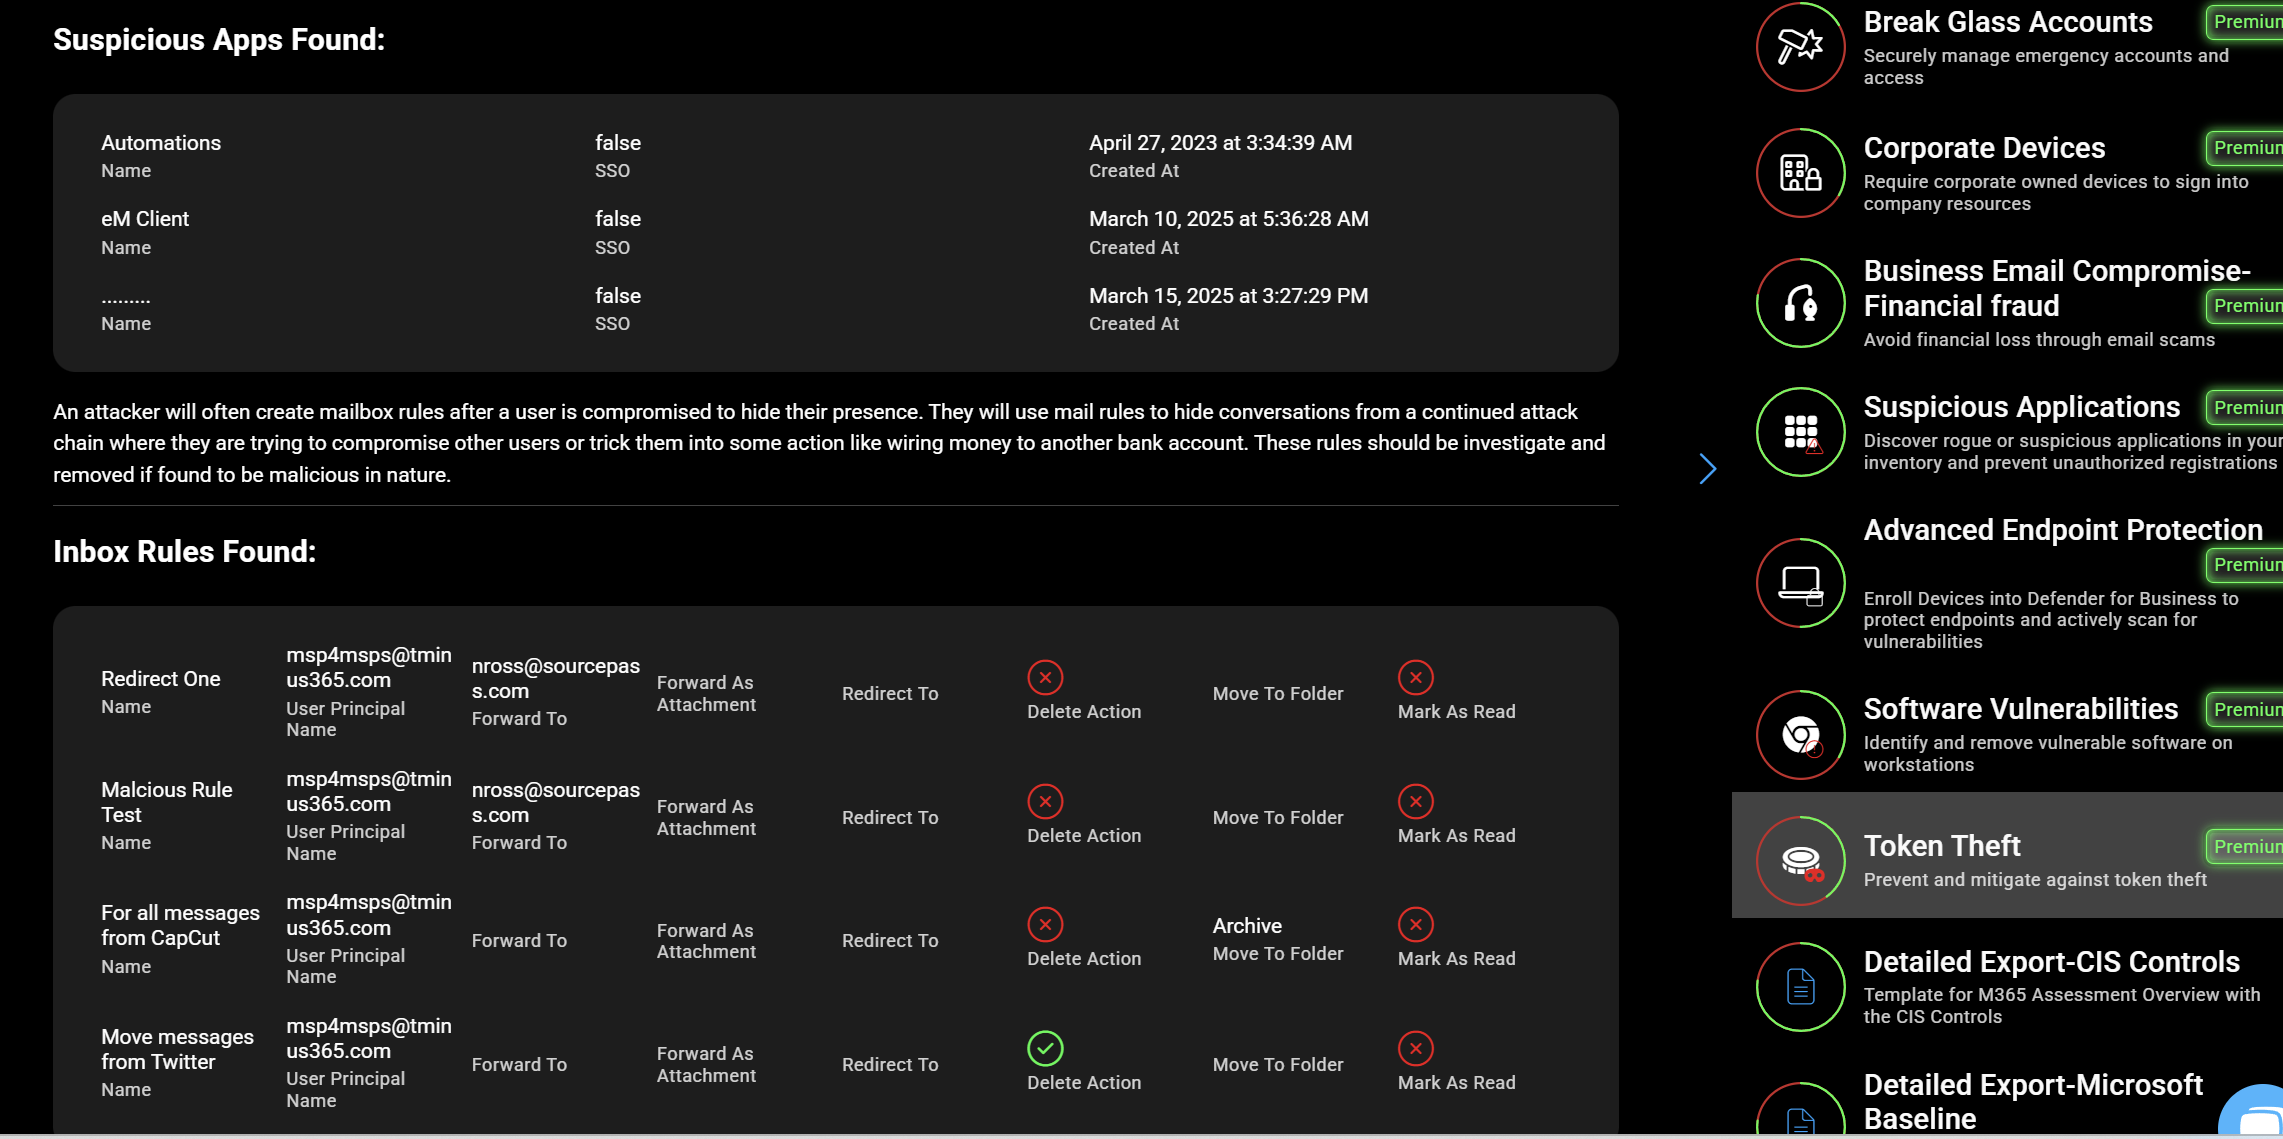
Task: Select the Suspicious Applications grid icon
Action: point(1800,432)
